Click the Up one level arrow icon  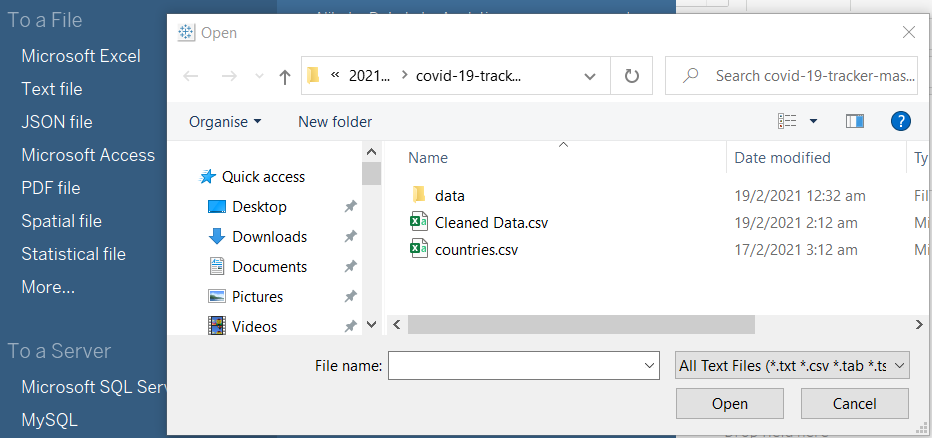coord(285,76)
